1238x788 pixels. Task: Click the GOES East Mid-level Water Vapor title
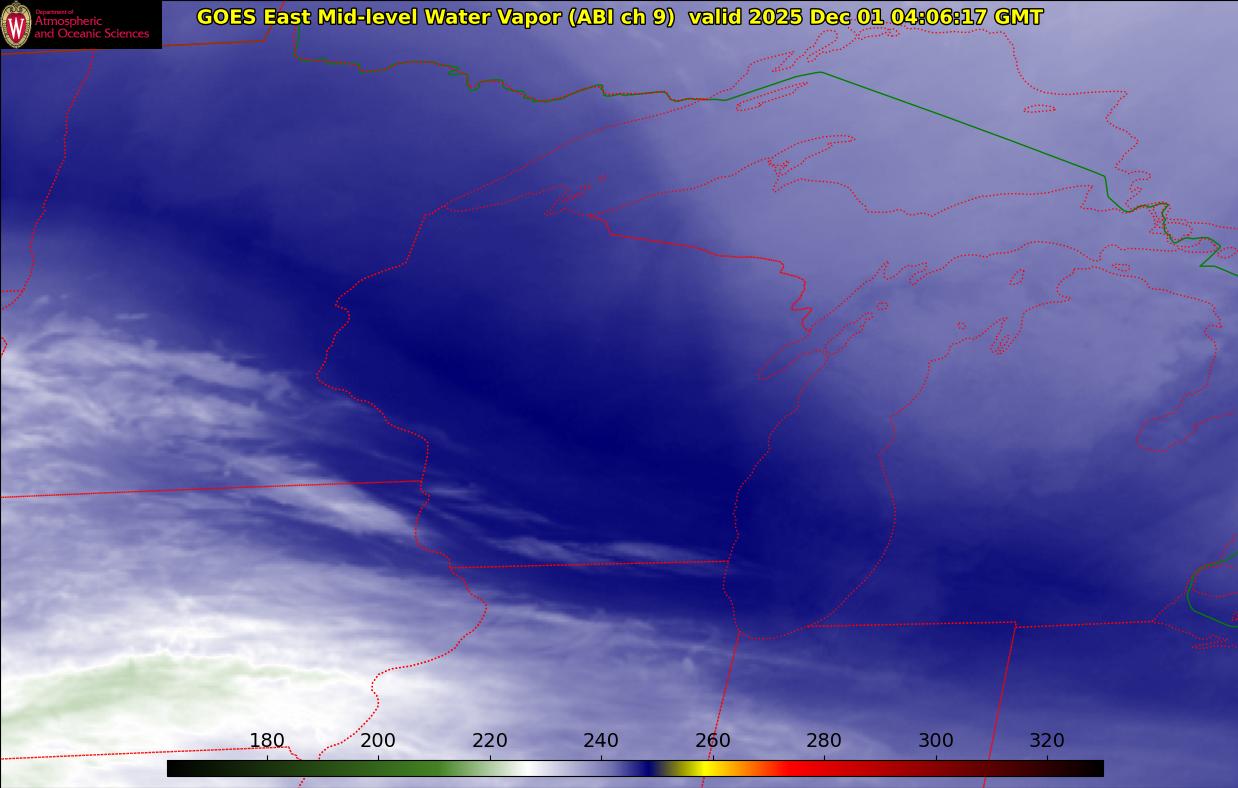(x=378, y=17)
